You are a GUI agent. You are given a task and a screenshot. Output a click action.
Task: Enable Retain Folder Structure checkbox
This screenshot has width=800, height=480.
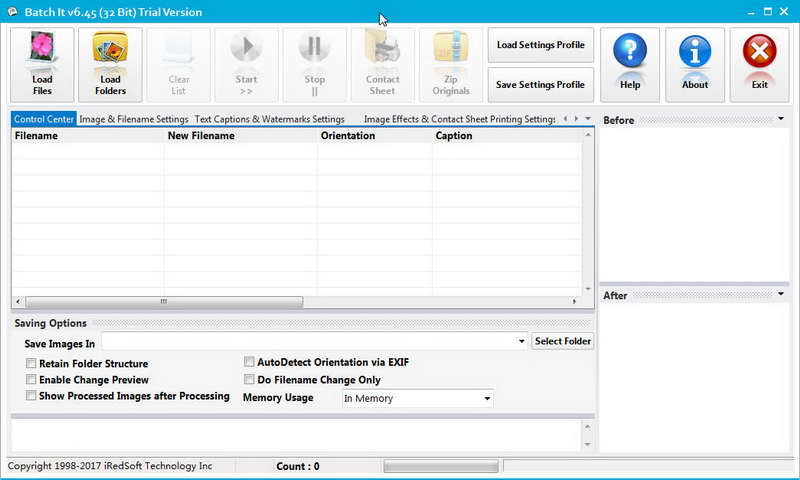click(31, 363)
